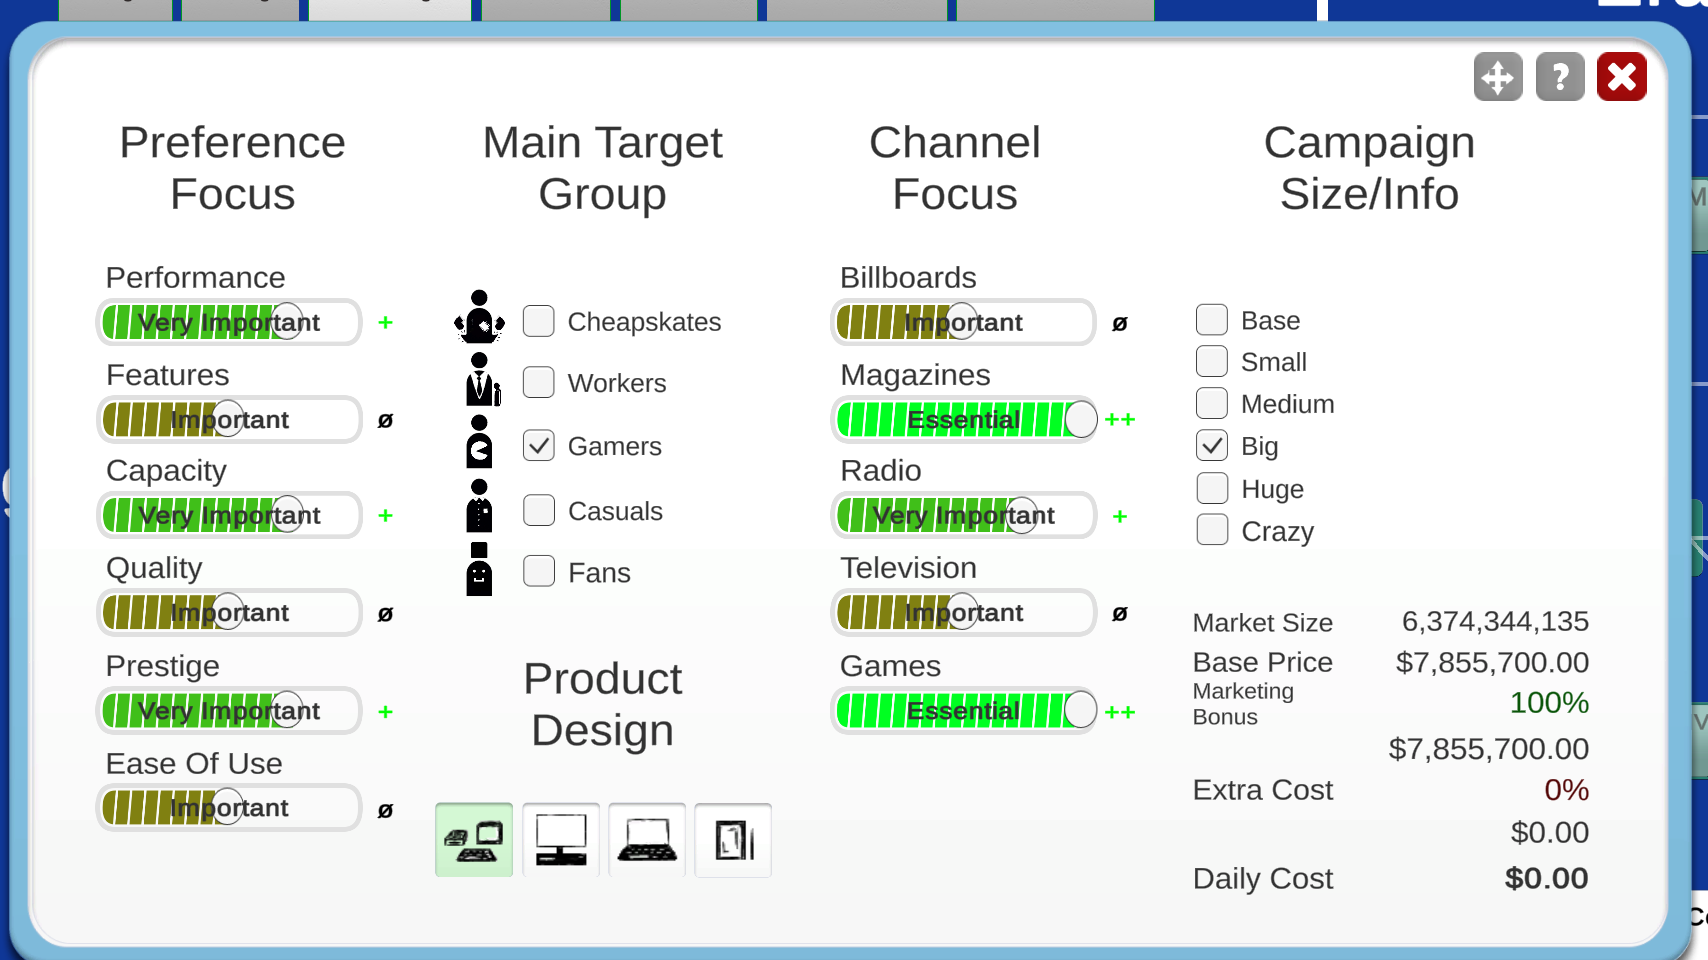Select the Crazy campaign size checkbox

tap(1212, 529)
